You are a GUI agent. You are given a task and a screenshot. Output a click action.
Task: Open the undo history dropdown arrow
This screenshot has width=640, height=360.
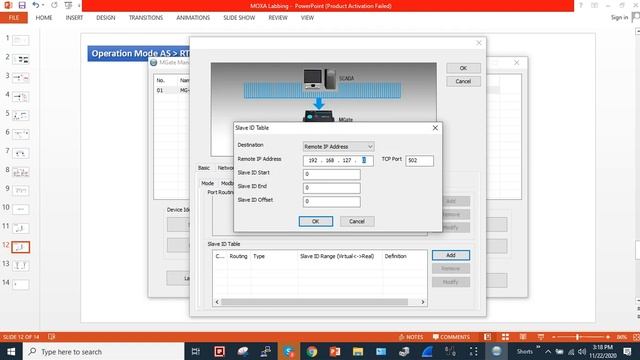(x=43, y=5)
